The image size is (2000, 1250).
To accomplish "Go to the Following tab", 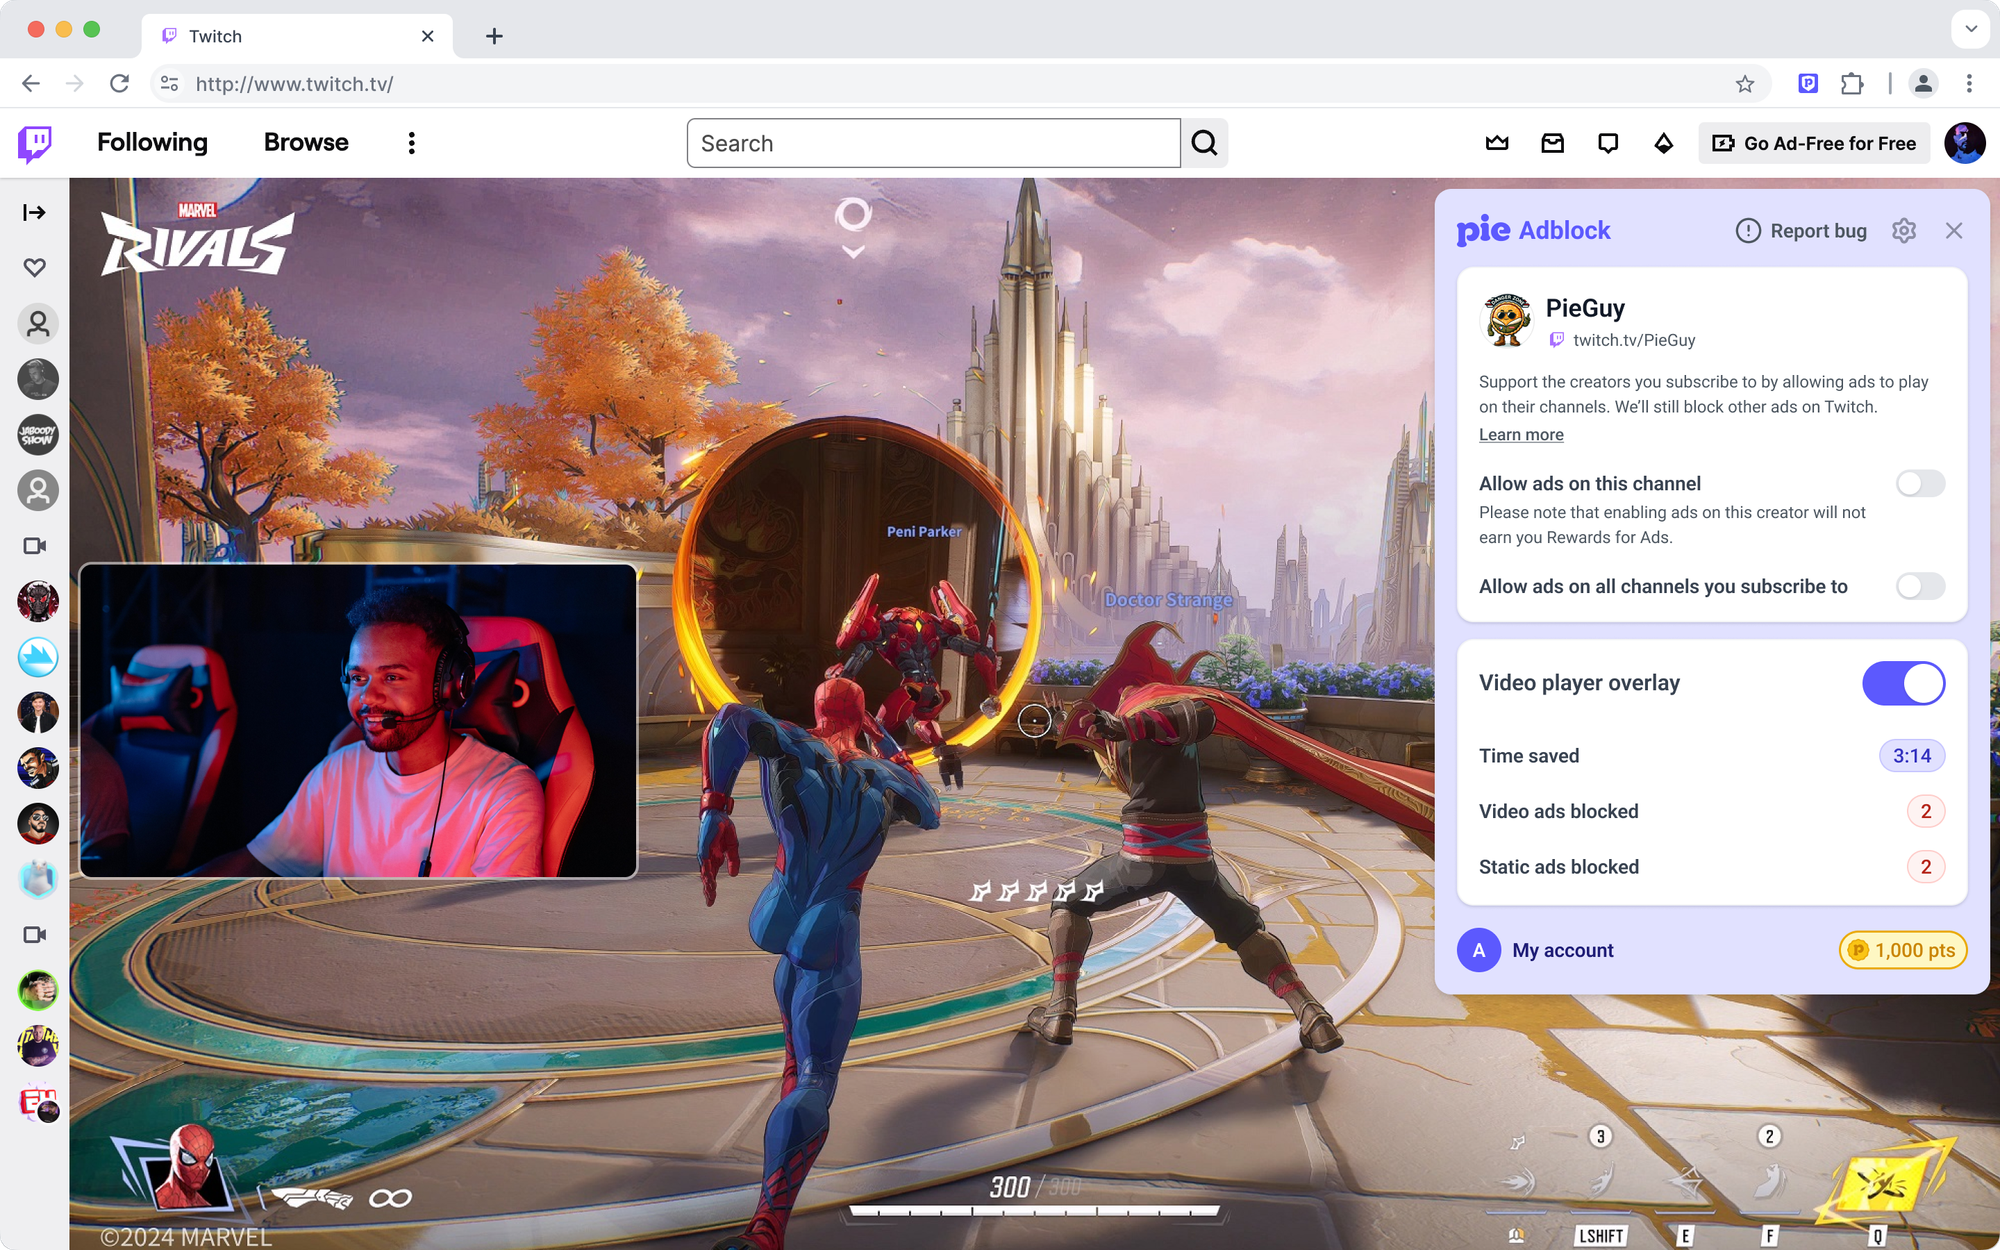I will 152,143.
